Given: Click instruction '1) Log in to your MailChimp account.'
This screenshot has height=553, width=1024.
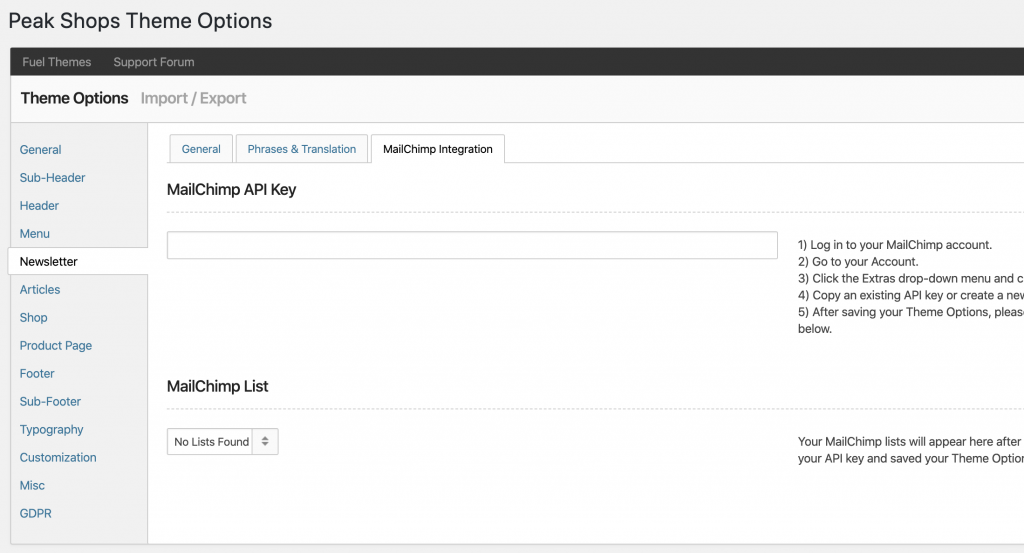Looking at the screenshot, I should [x=895, y=245].
